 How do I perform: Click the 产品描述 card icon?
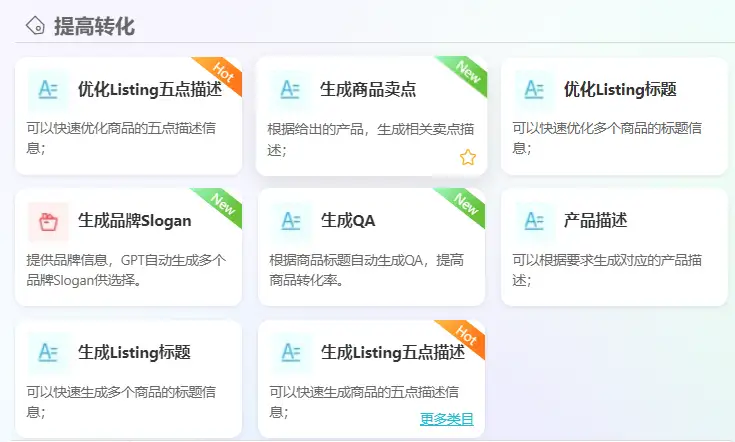click(534, 221)
